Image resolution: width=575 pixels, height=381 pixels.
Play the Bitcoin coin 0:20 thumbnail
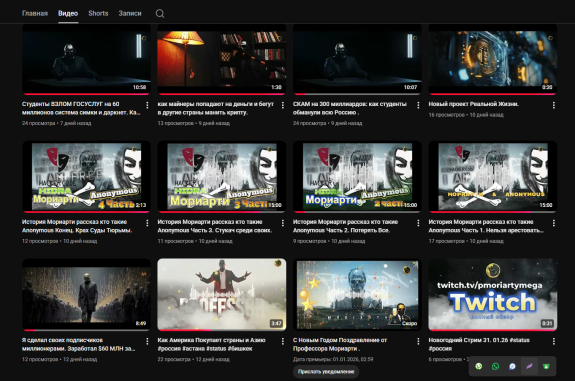point(492,59)
